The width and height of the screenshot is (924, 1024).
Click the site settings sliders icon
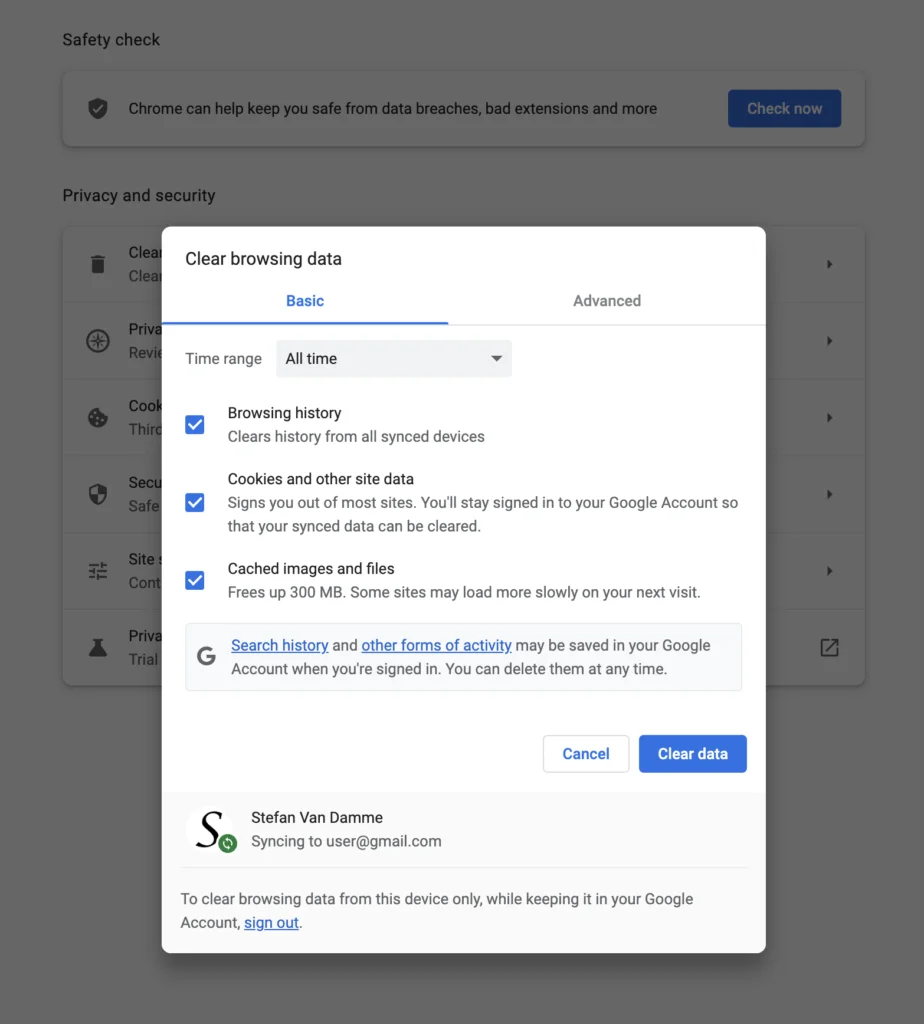98,571
